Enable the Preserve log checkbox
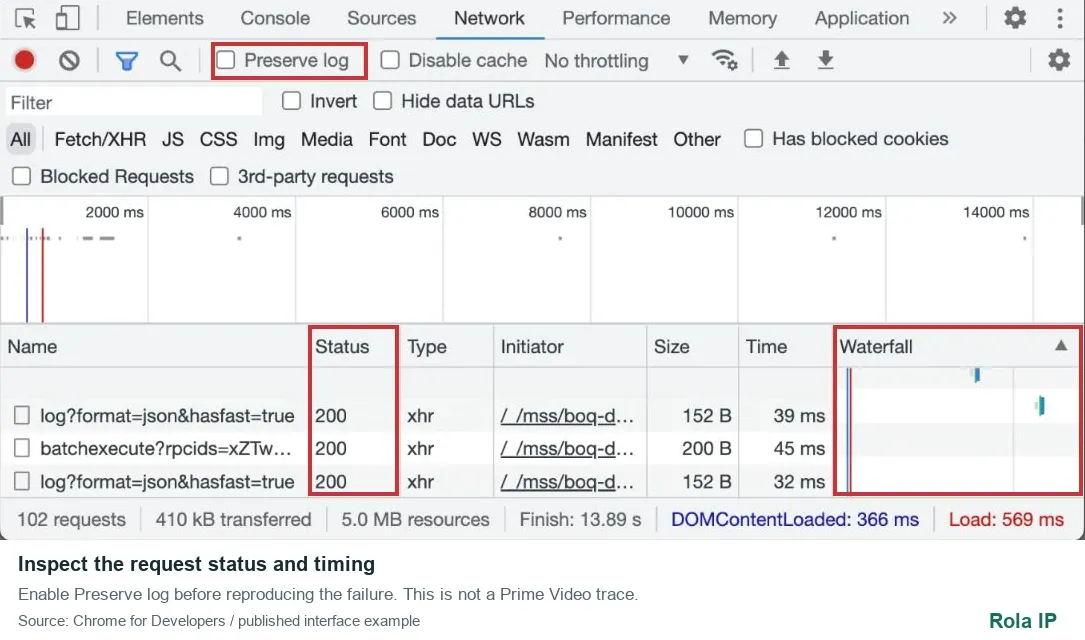The height and width of the screenshot is (640, 1085). (226, 60)
